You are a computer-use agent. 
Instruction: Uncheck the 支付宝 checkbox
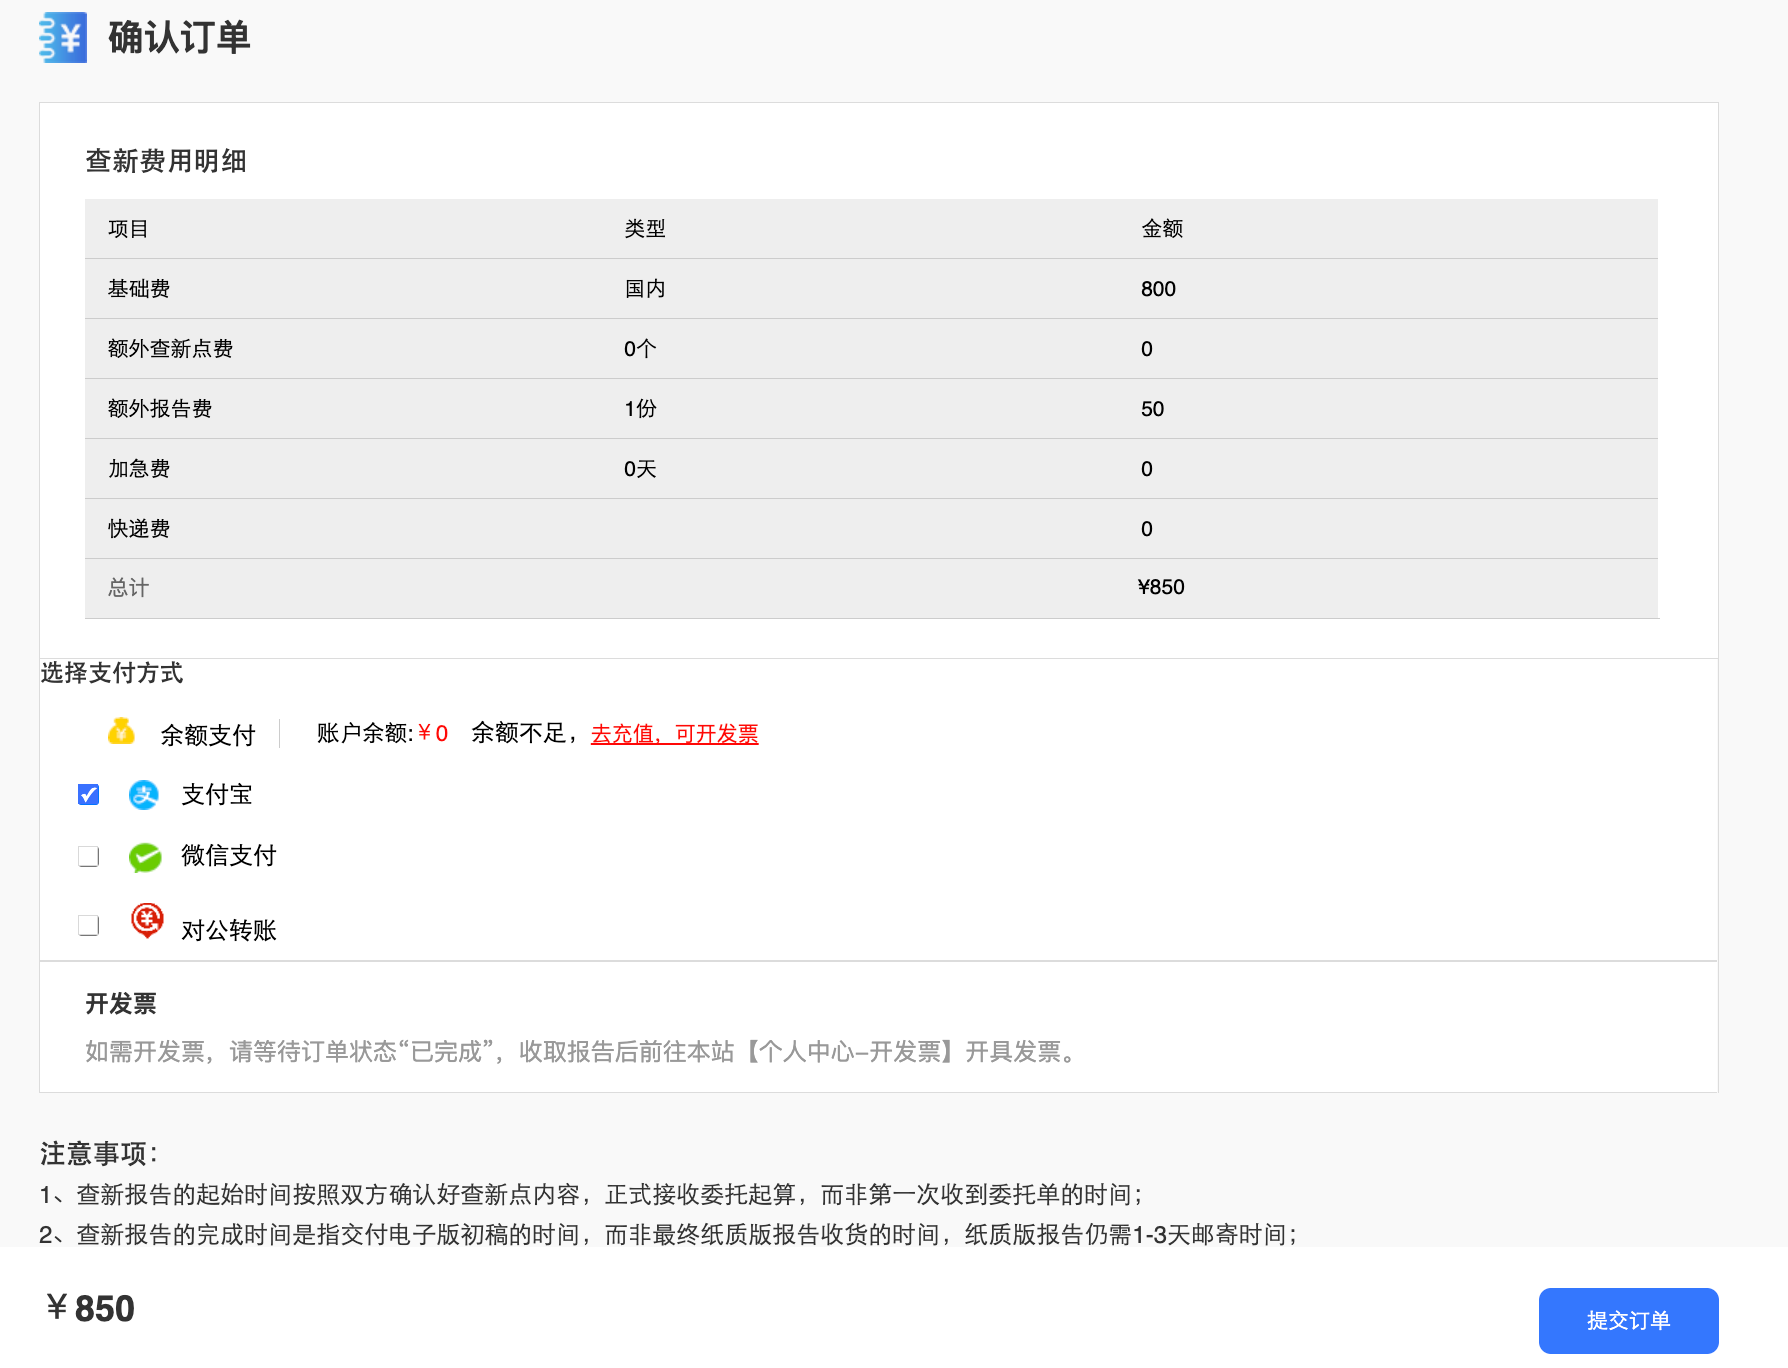(89, 795)
